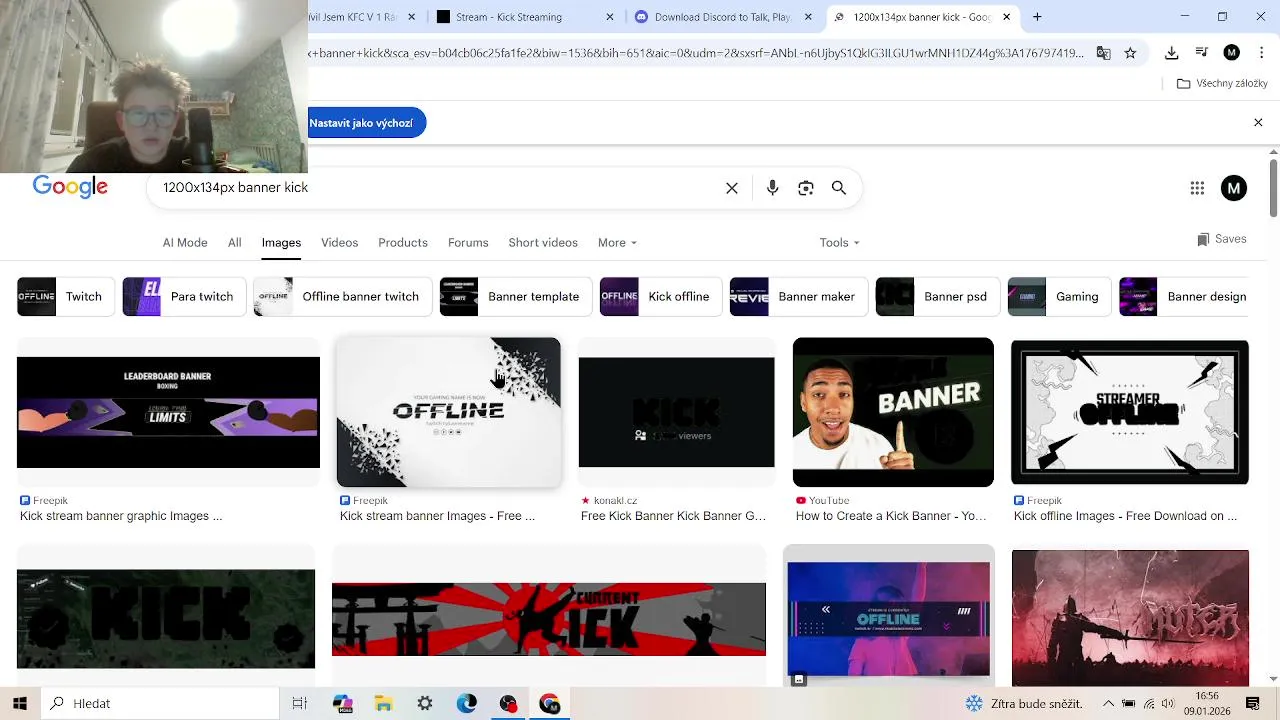
Task: Search by image with the lens icon
Action: click(805, 188)
